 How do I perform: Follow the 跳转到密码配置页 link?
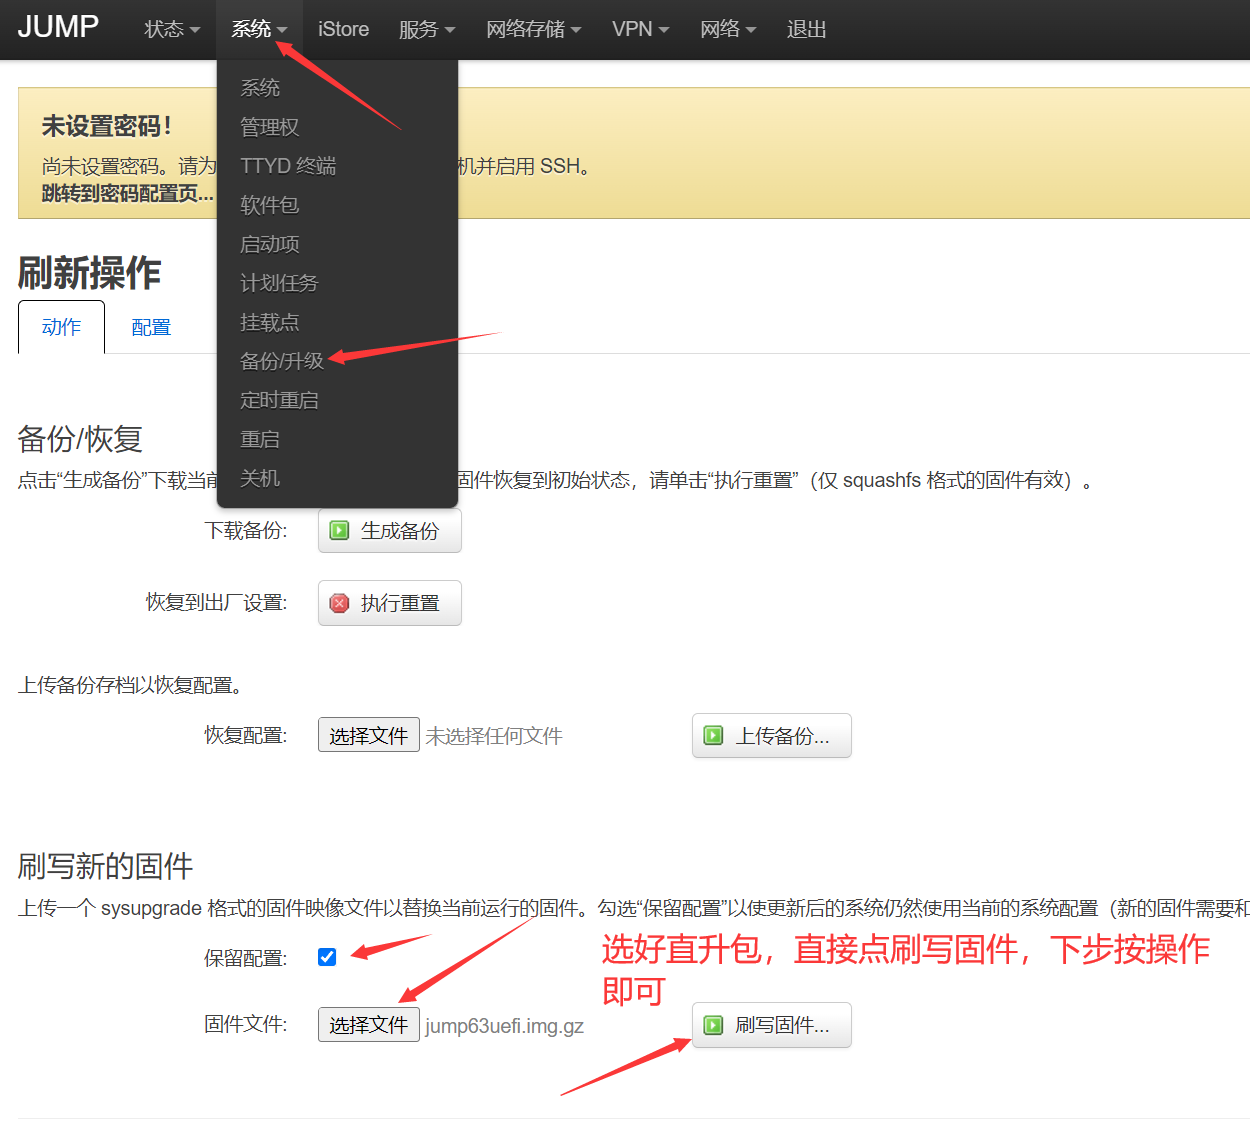click(x=127, y=194)
